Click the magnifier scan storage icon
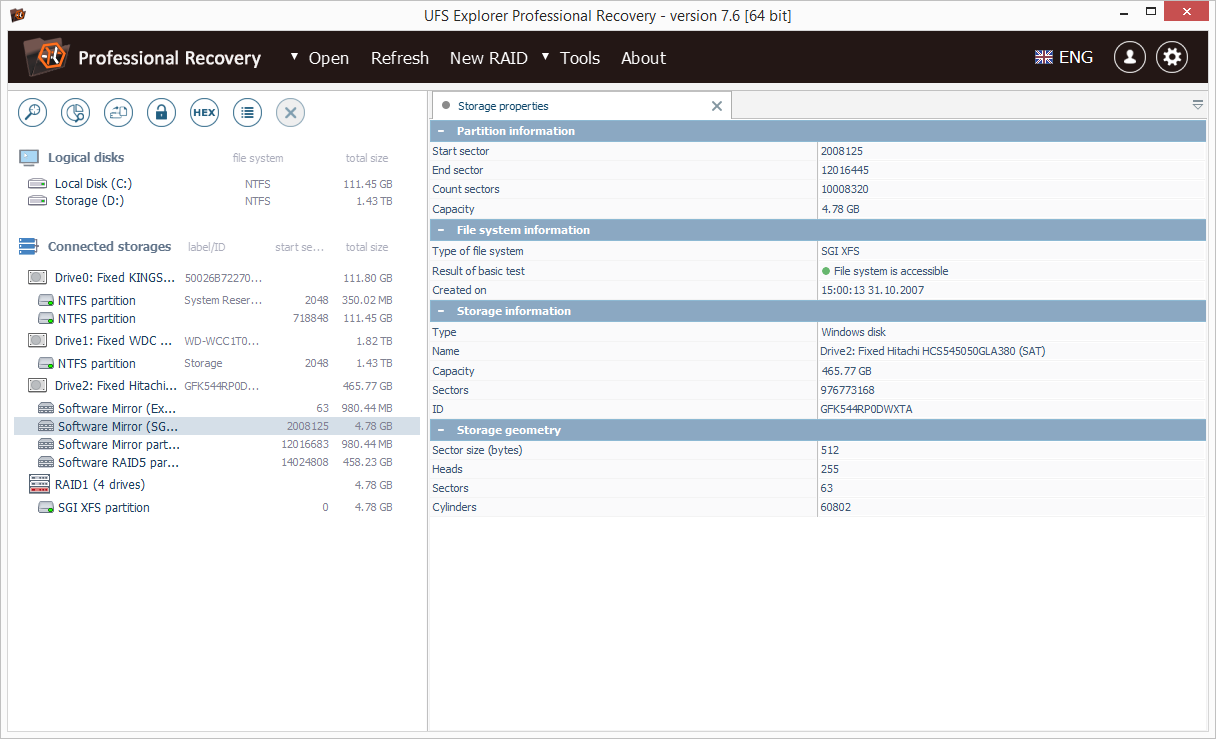Image resolution: width=1216 pixels, height=739 pixels. pos(33,113)
